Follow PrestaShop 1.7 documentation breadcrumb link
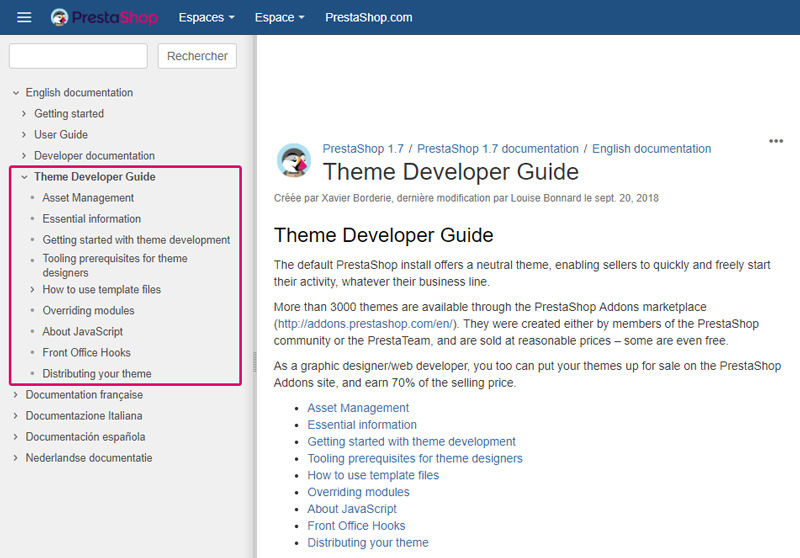Image resolution: width=800 pixels, height=558 pixels. [x=498, y=149]
